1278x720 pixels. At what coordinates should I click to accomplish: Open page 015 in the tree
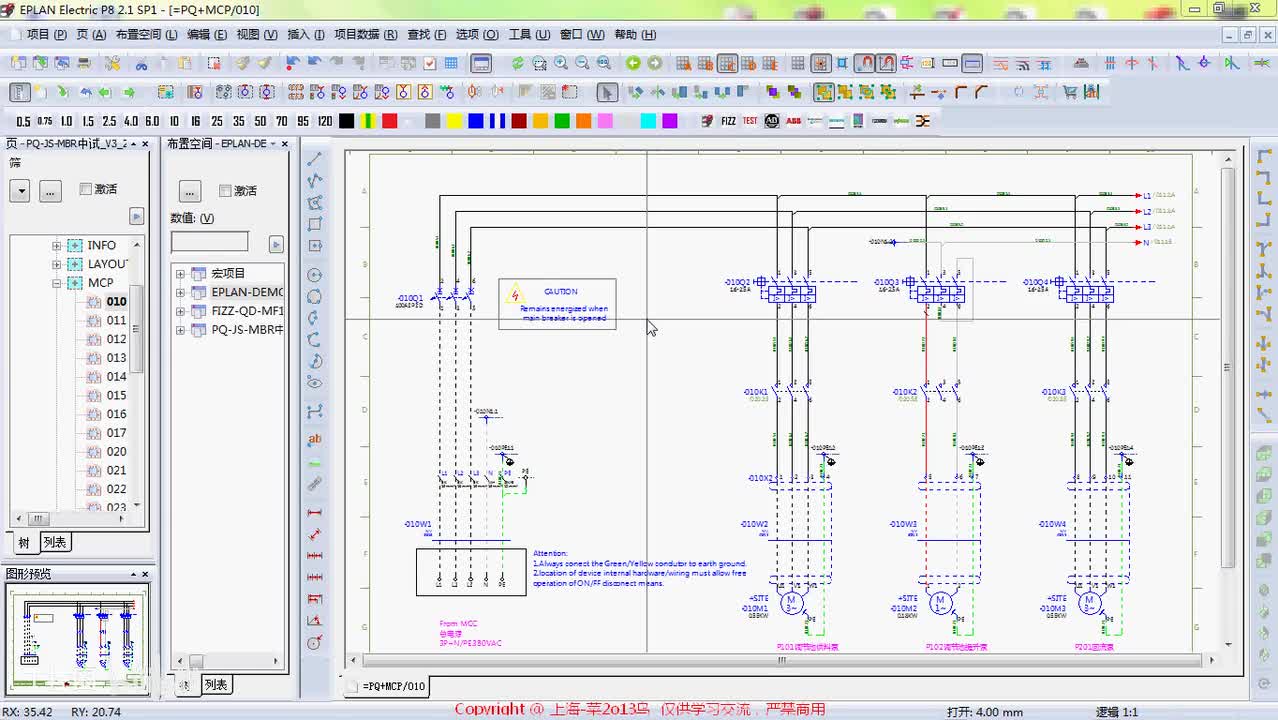click(x=116, y=395)
